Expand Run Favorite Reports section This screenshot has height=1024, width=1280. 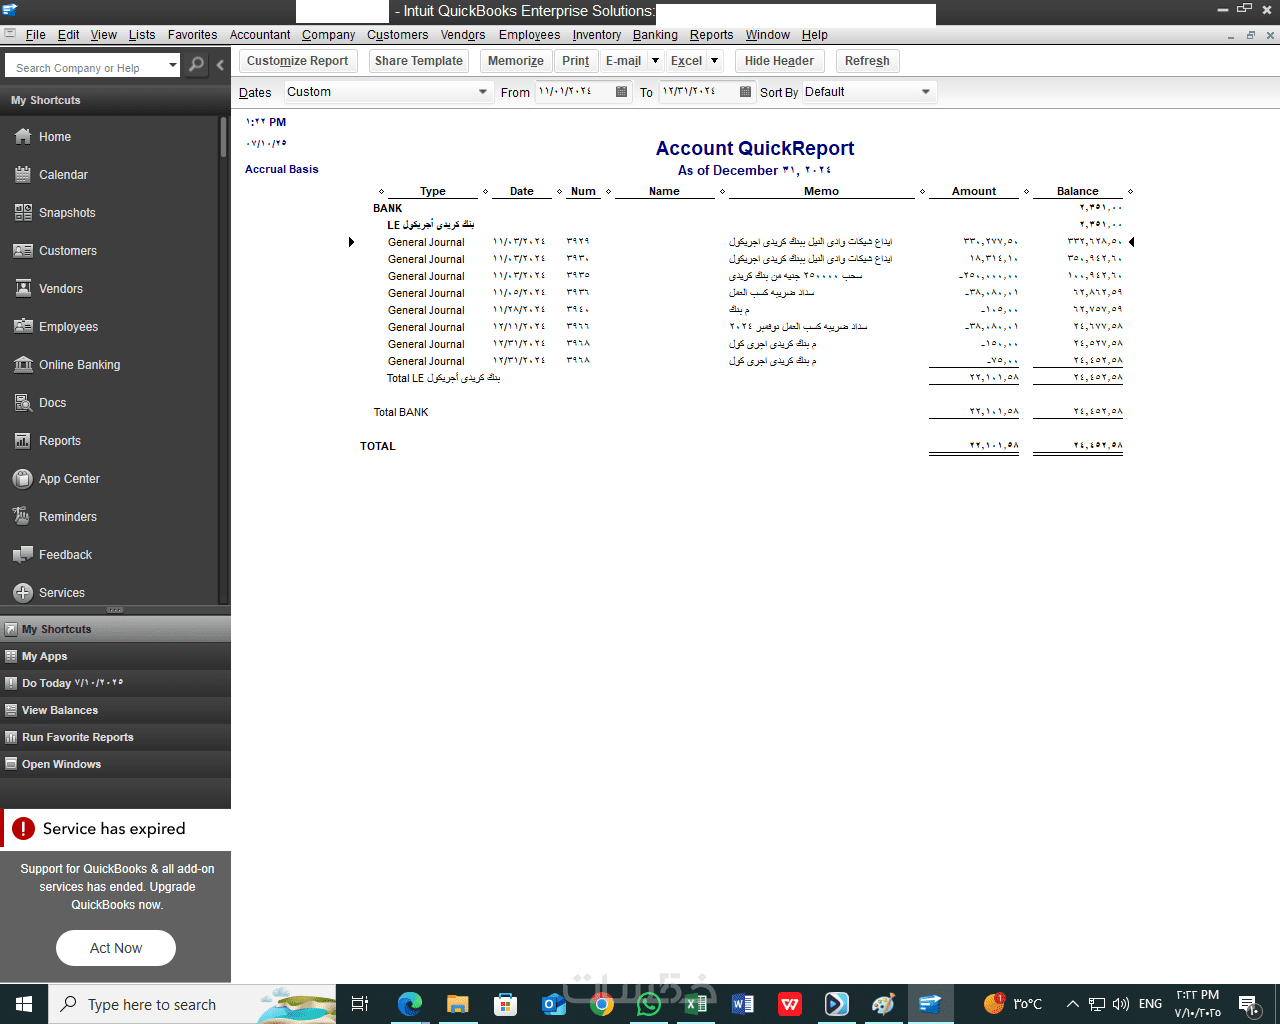point(115,737)
